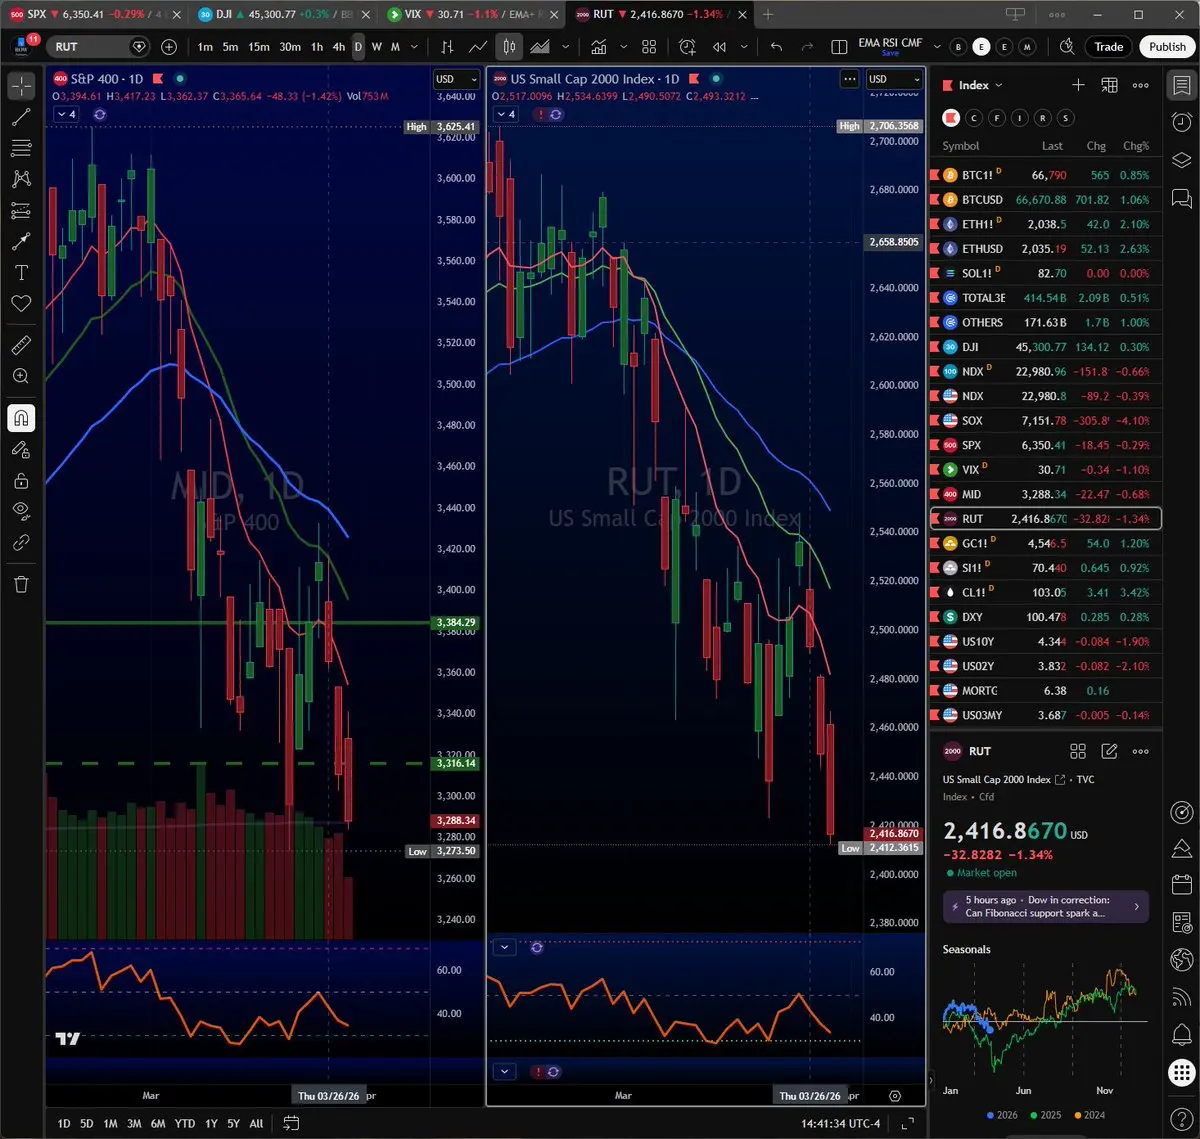Select the 1M date range
This screenshot has width=1200, height=1139.
pyautogui.click(x=110, y=1124)
